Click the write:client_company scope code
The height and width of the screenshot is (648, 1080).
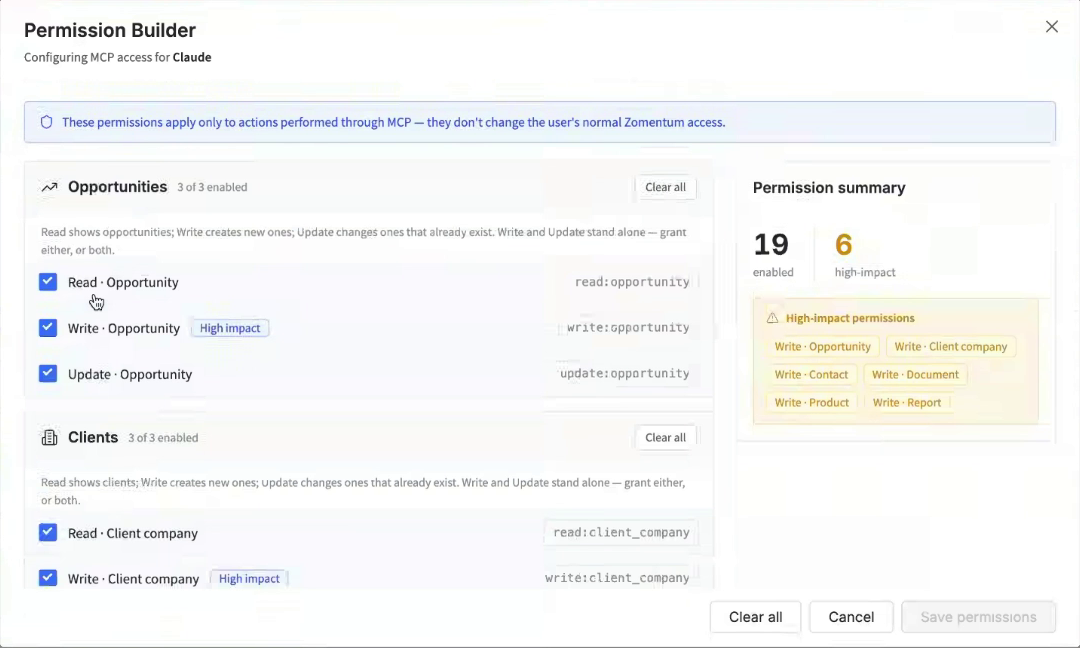(x=616, y=578)
